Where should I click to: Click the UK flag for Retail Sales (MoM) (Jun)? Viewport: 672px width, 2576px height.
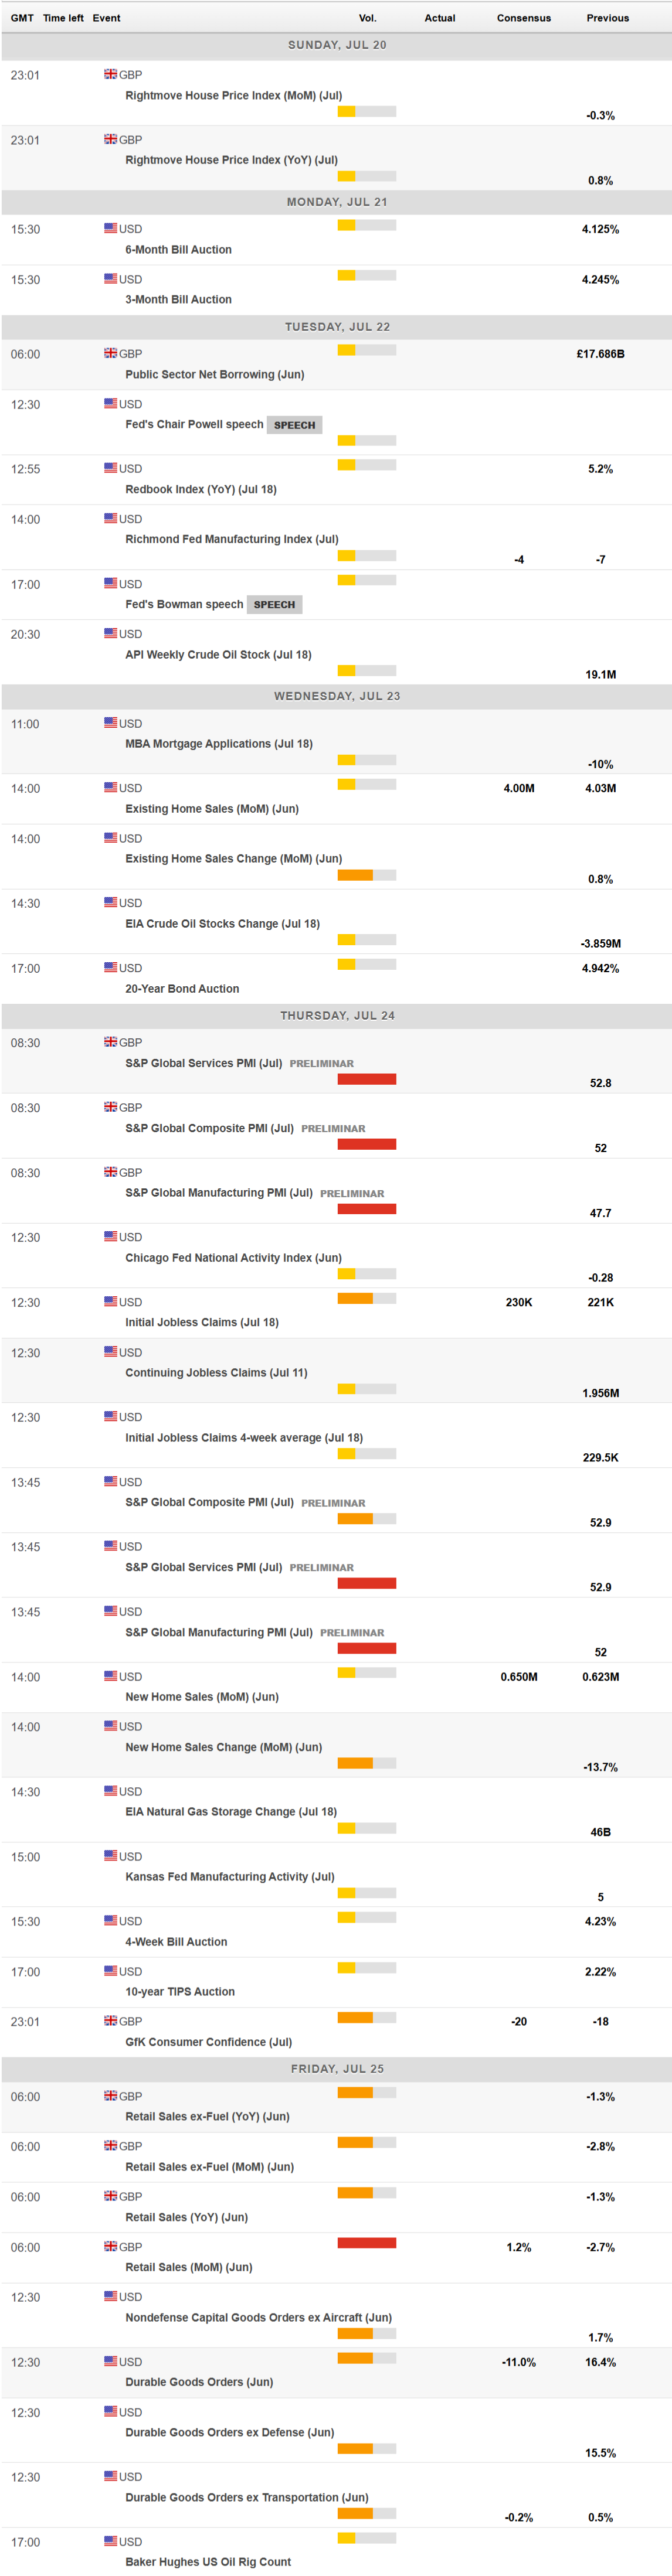coord(110,2246)
